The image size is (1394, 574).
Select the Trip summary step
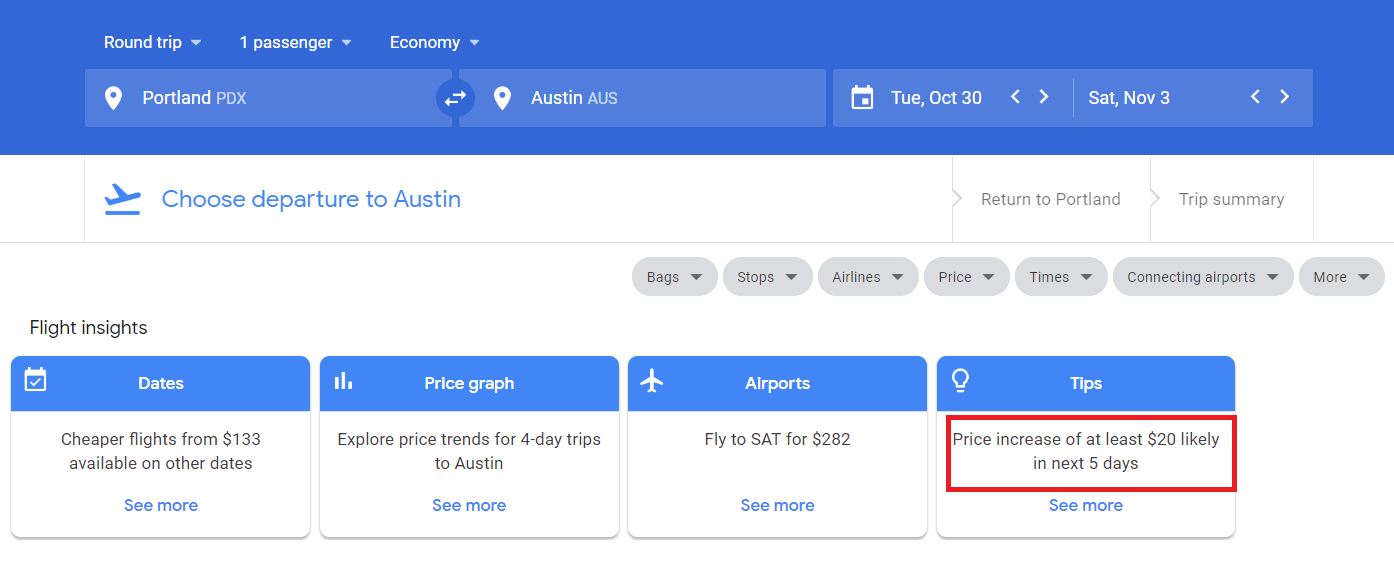1231,199
